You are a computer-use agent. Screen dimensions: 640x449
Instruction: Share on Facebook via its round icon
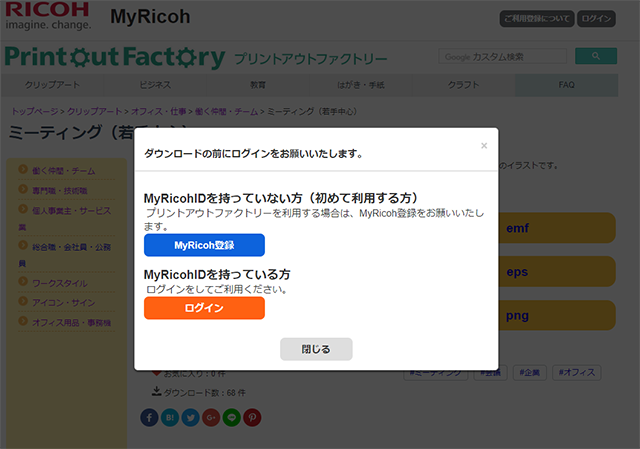point(149,418)
